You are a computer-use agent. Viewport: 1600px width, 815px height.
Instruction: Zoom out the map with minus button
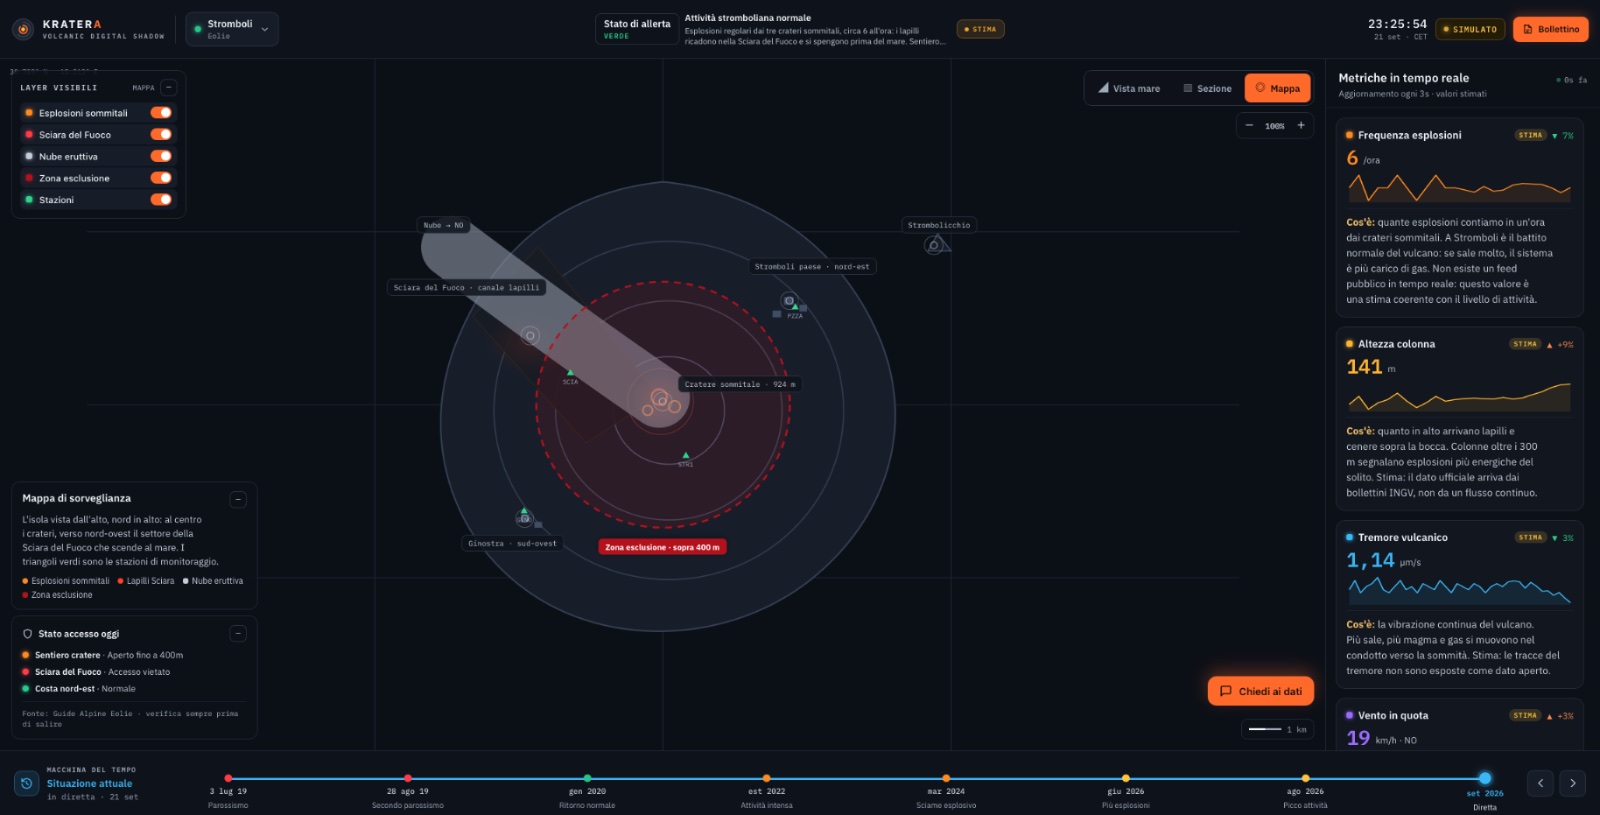tap(1249, 126)
